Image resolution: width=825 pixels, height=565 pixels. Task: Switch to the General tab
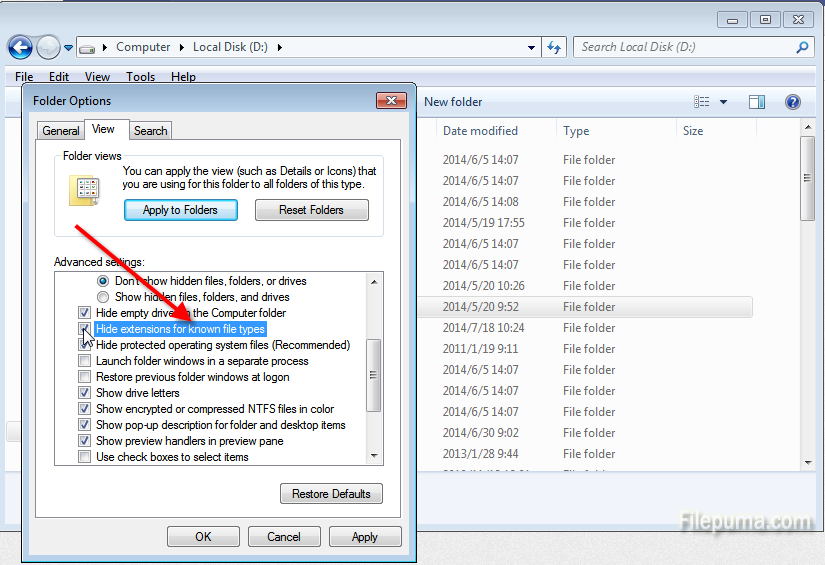pyautogui.click(x=60, y=130)
